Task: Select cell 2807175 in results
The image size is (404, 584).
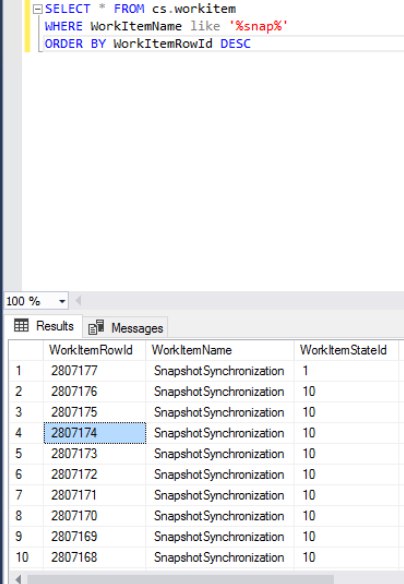Action: pos(95,412)
